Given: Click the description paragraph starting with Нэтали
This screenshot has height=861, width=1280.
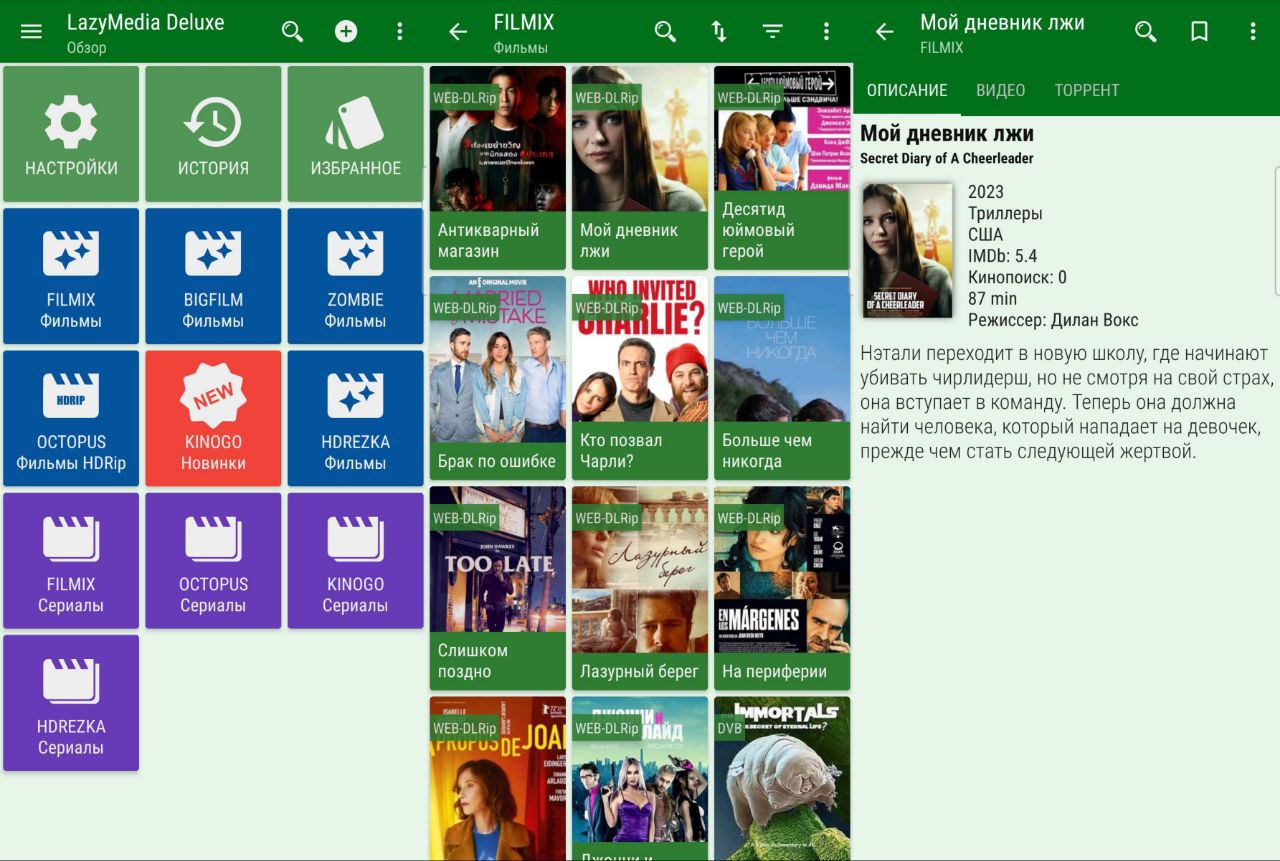Looking at the screenshot, I should click(1067, 402).
